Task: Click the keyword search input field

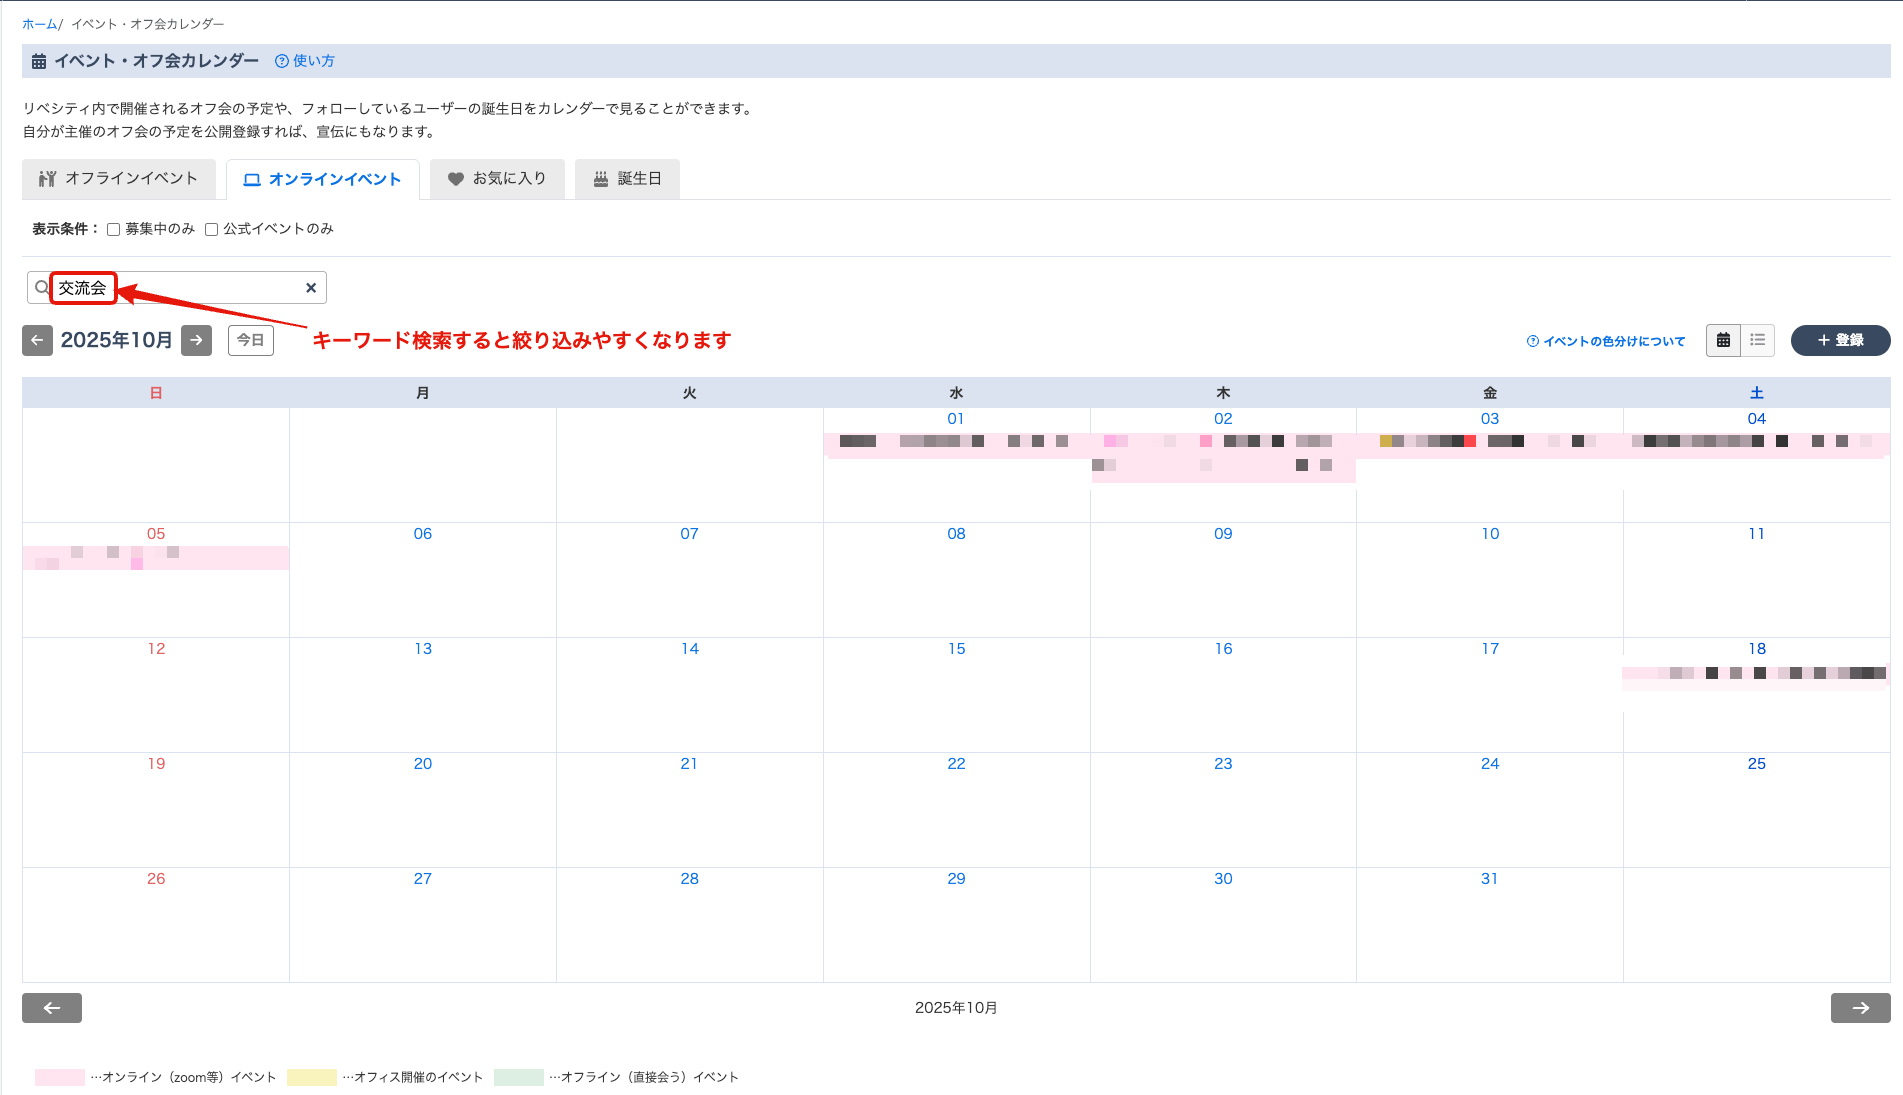Action: (200, 288)
